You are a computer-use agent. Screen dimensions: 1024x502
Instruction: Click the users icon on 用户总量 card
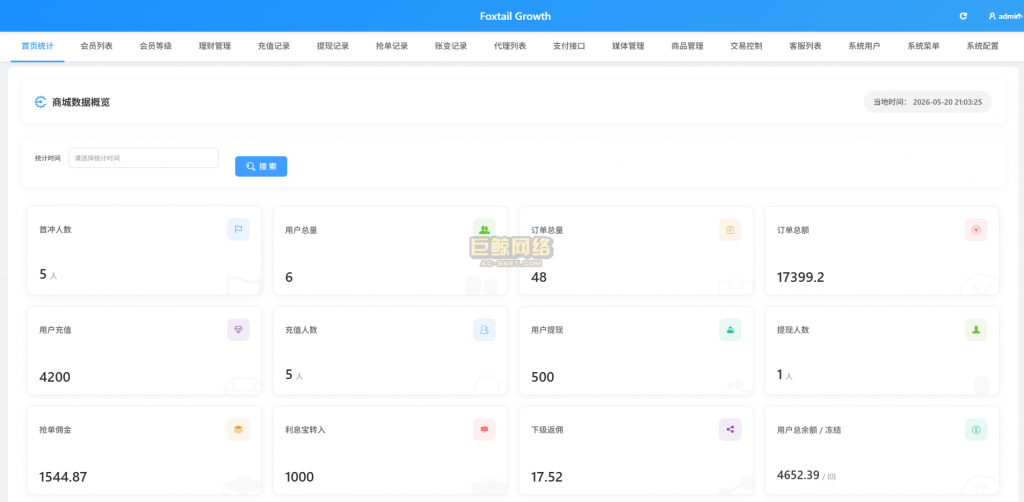[484, 230]
